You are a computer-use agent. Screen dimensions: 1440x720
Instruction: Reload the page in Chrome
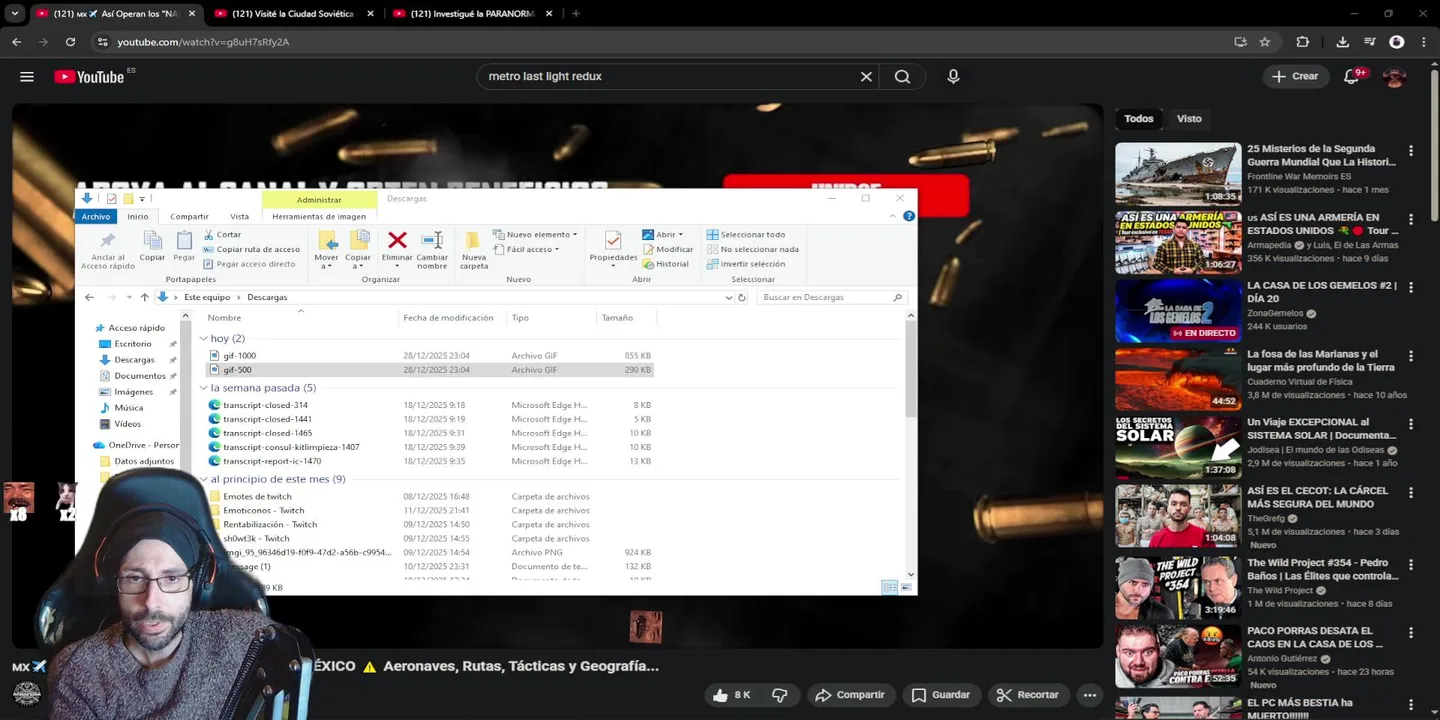pos(70,42)
